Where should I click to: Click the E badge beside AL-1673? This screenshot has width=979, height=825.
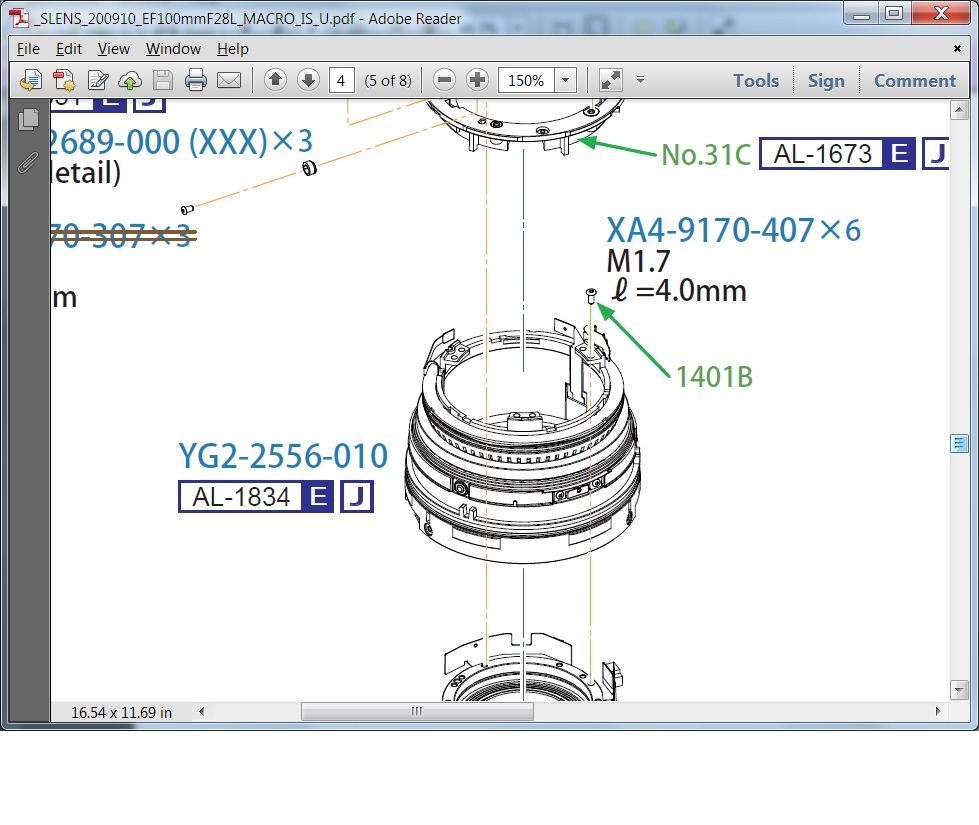pyautogui.click(x=900, y=154)
